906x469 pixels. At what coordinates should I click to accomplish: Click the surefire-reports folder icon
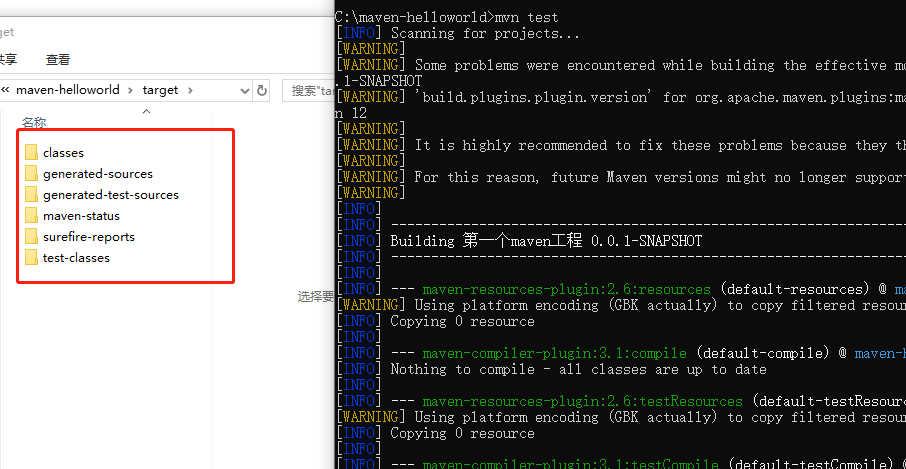pos(32,237)
